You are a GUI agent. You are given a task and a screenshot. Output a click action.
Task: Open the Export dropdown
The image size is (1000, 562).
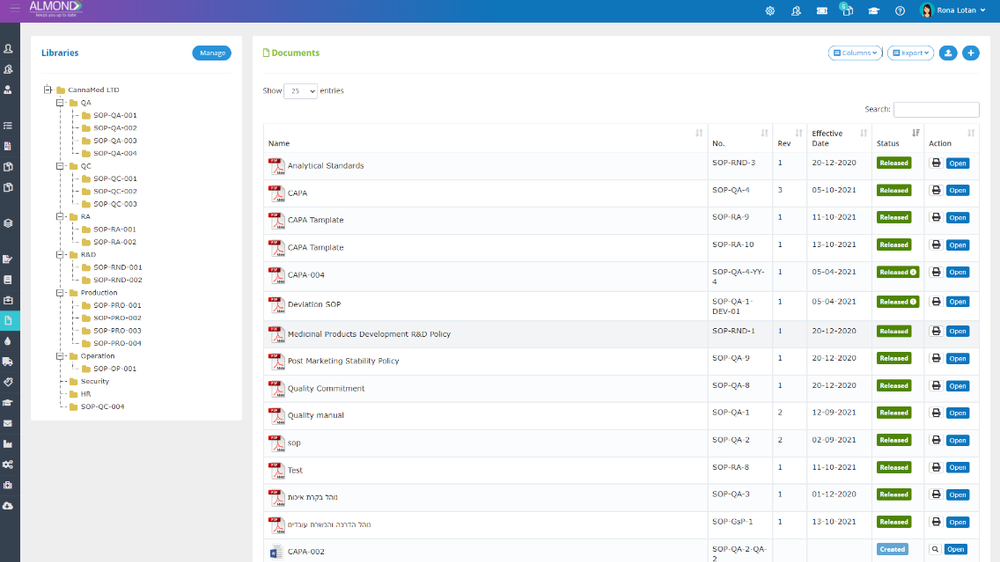coord(910,53)
